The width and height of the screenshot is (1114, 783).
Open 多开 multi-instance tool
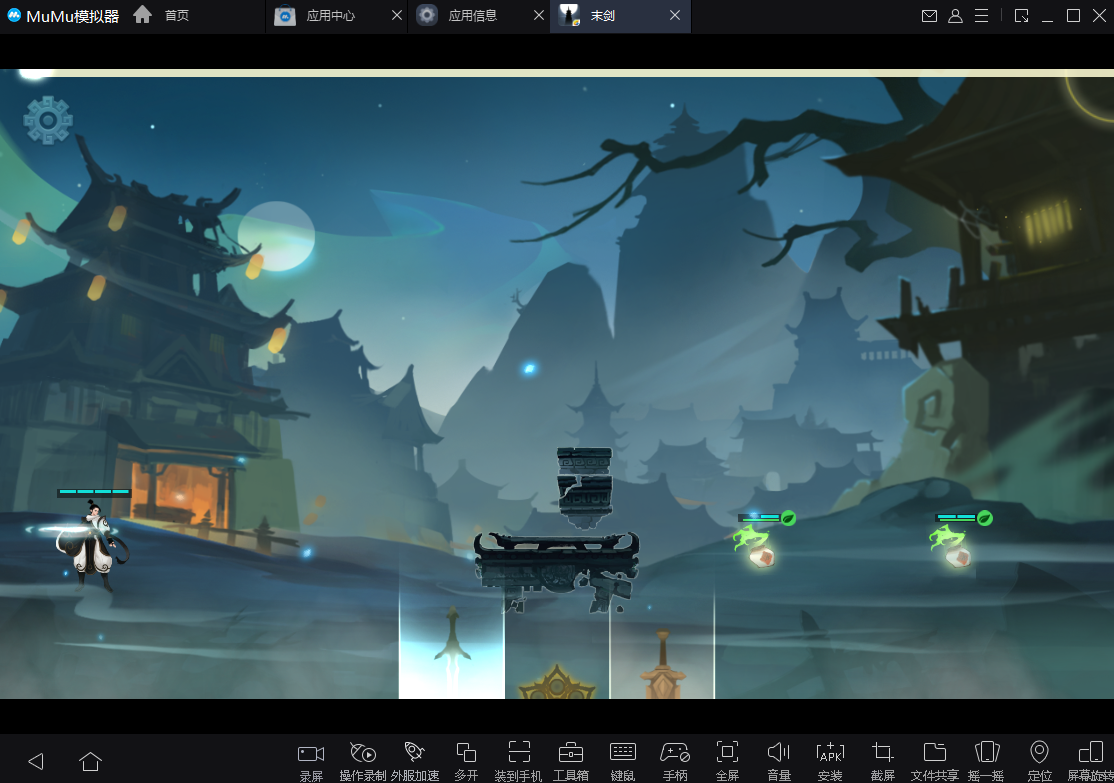point(466,761)
